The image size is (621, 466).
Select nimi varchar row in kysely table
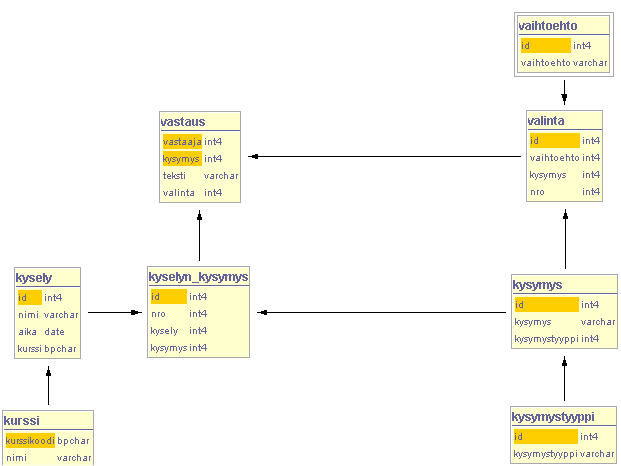click(48, 315)
